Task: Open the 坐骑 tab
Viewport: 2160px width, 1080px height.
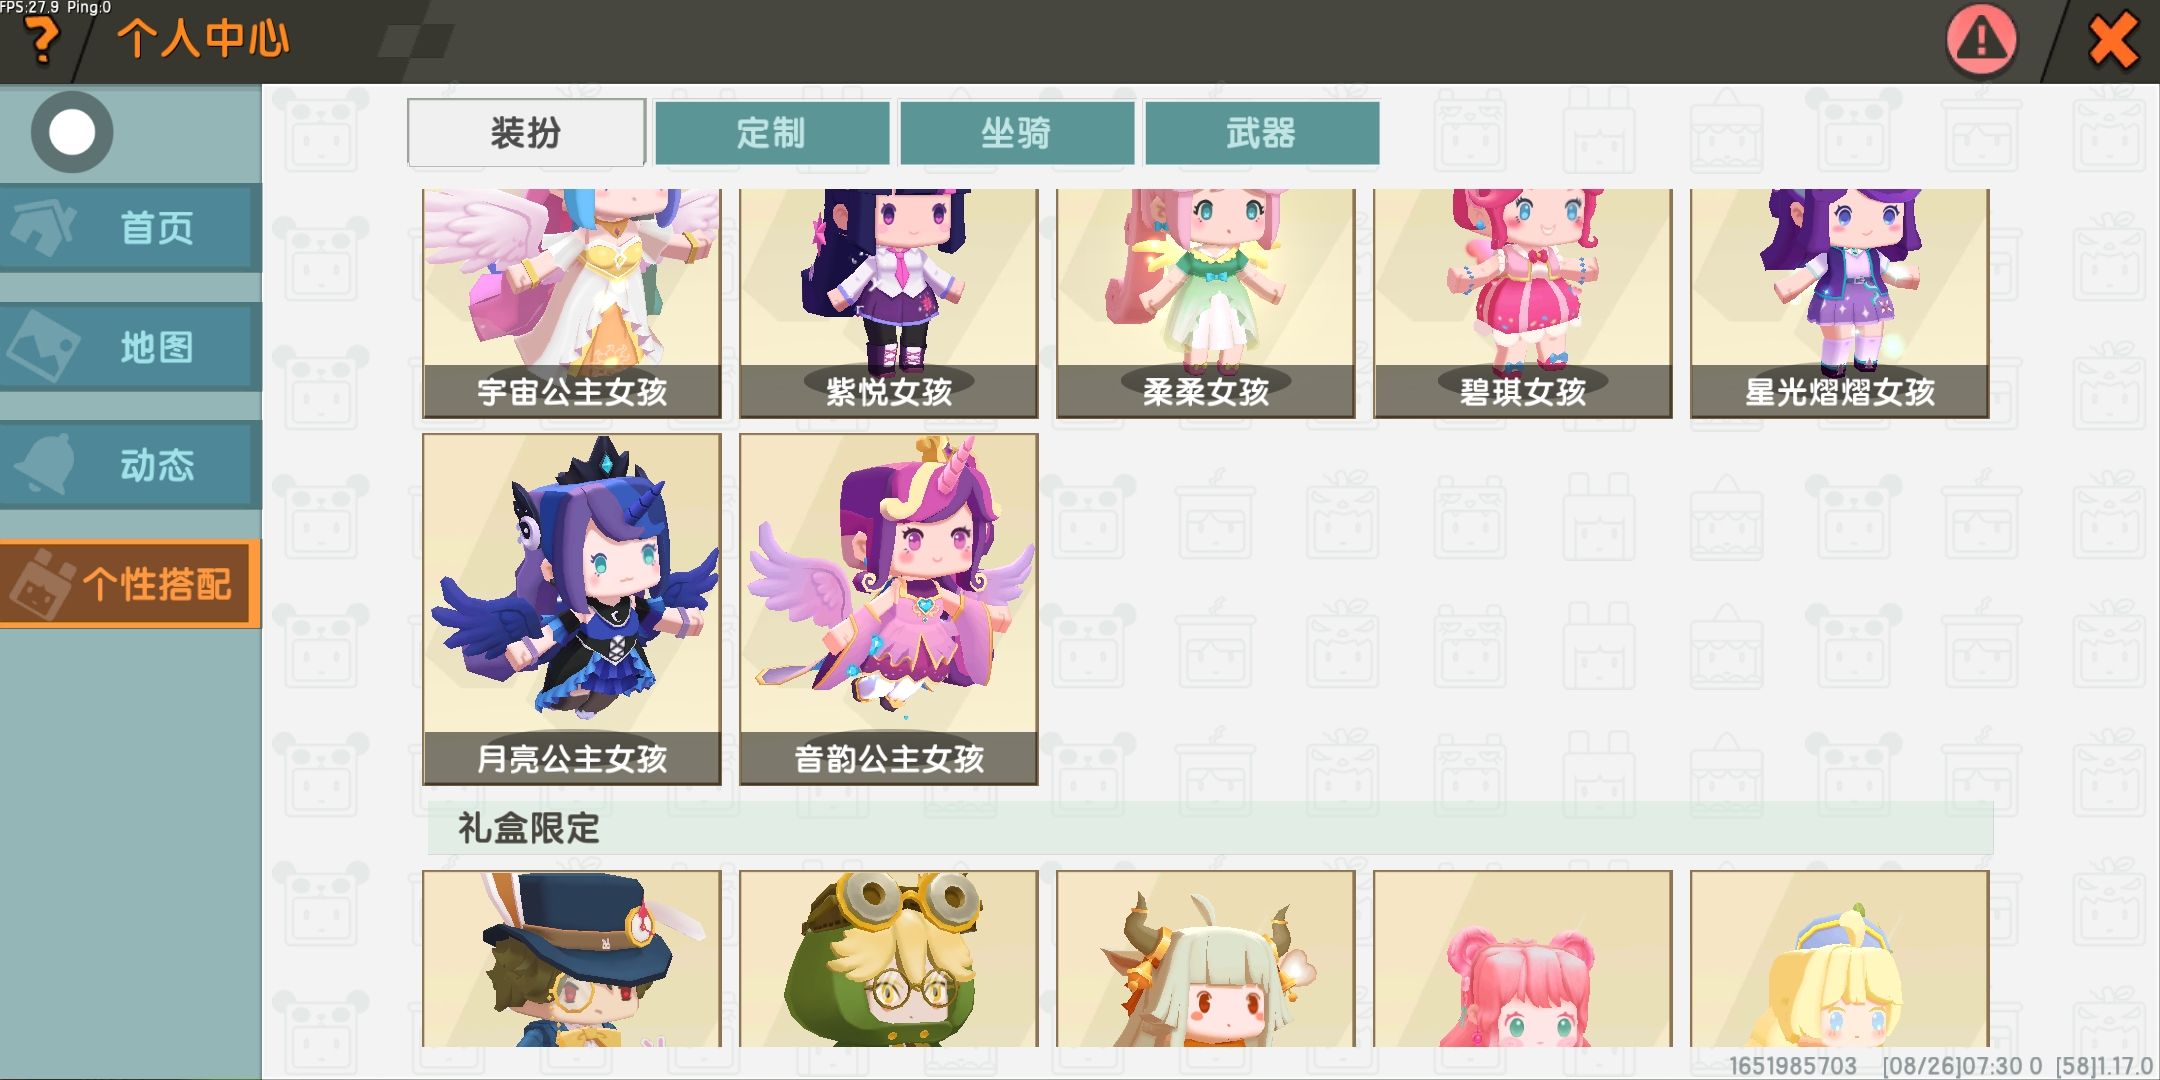Action: tap(1016, 132)
